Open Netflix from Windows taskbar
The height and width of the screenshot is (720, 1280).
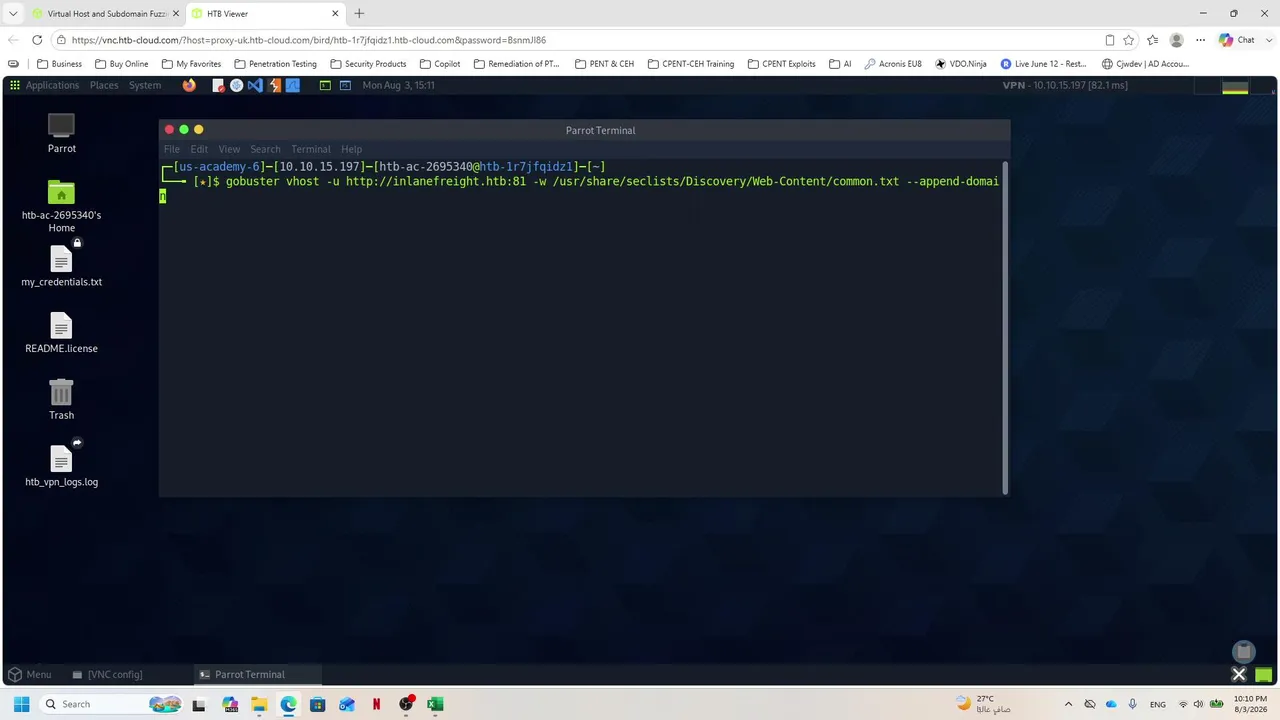tap(376, 704)
